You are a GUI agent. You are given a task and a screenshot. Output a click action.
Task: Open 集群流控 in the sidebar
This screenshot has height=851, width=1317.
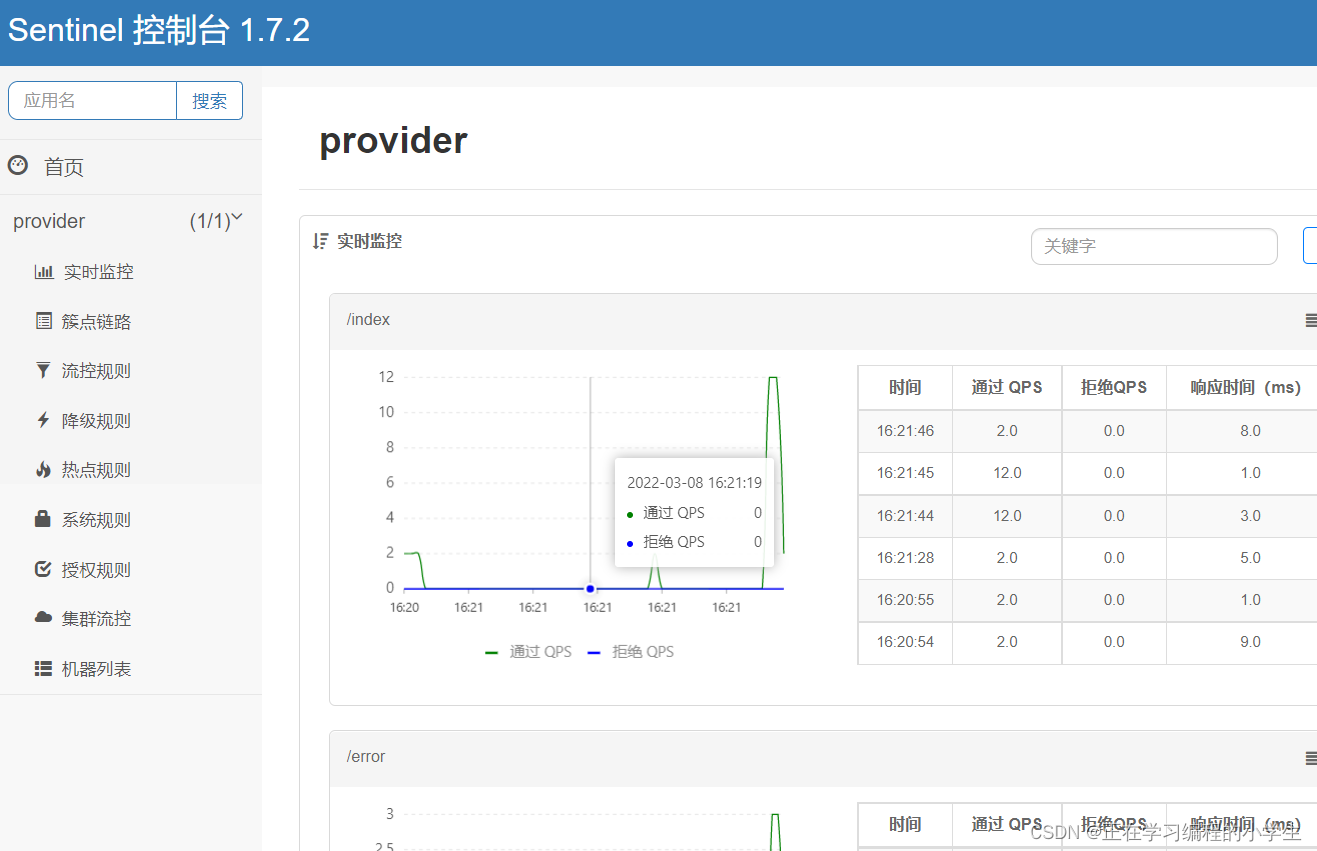click(96, 619)
